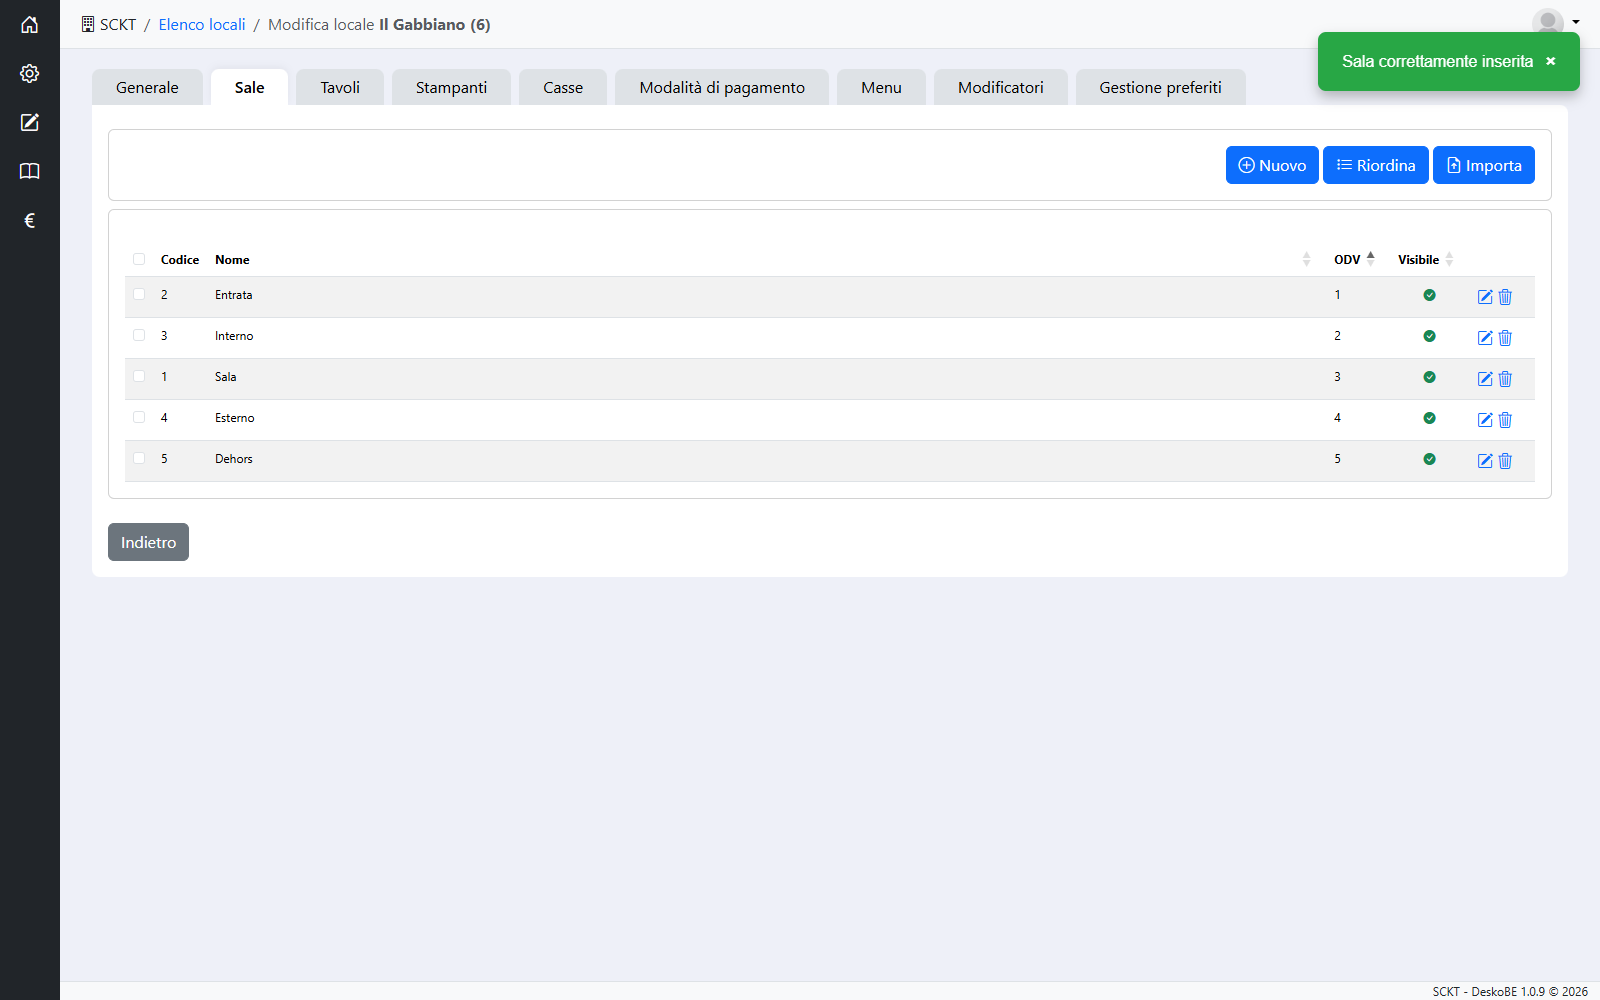Screen dimensions: 1600x1000
Task: Click the Importa button
Action: (1484, 165)
